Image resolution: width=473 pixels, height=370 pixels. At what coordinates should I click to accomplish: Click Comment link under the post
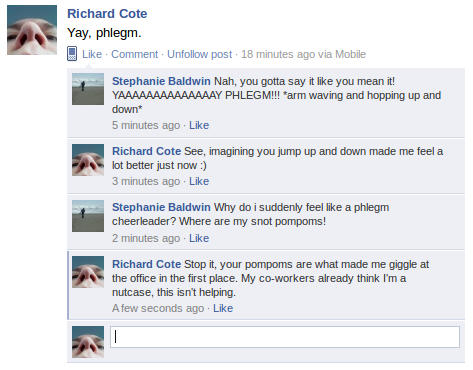[134, 54]
